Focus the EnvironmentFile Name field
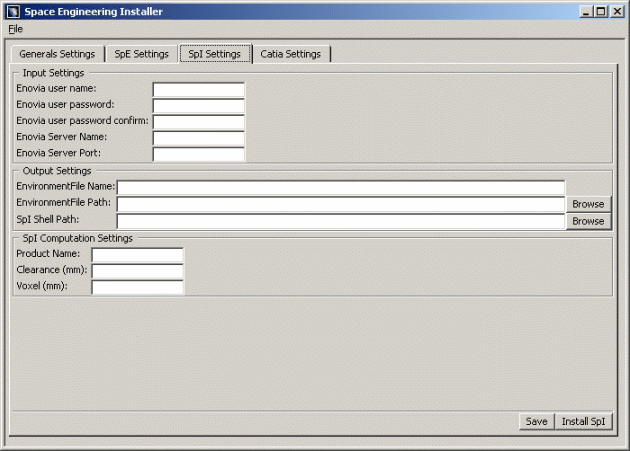The width and height of the screenshot is (630, 451). [341, 187]
